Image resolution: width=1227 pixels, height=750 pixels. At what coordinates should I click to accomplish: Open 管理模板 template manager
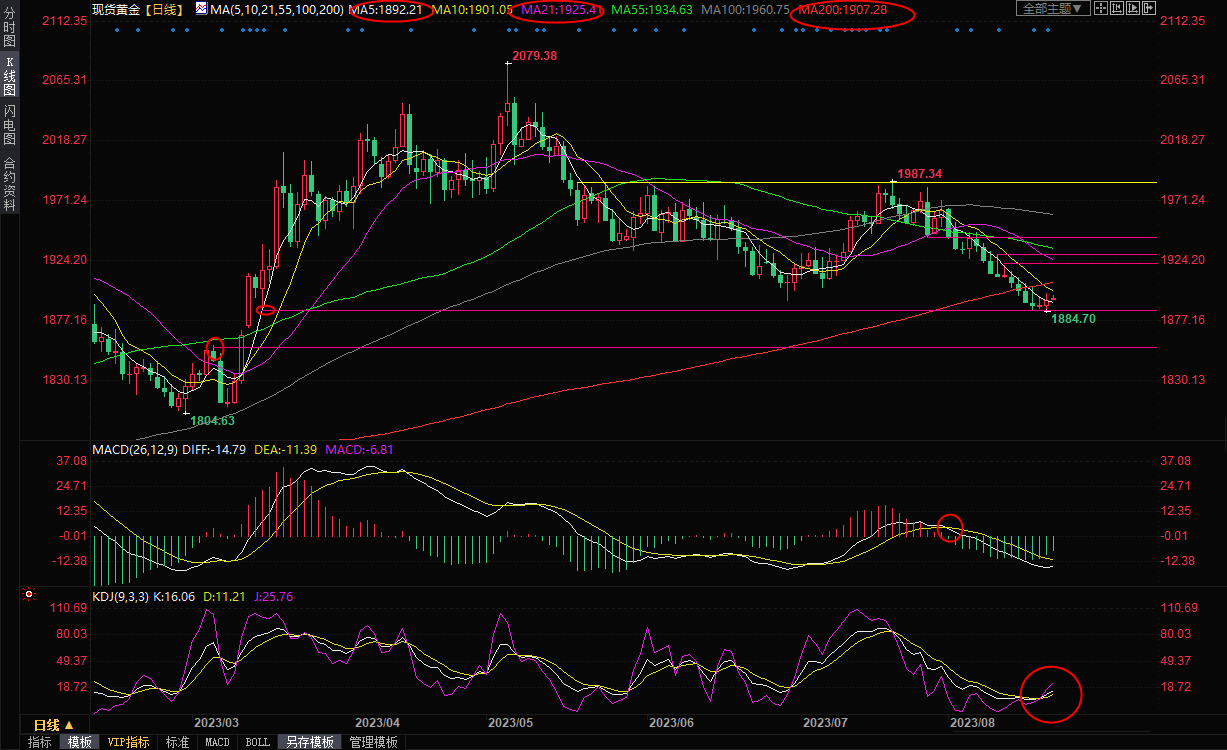click(x=373, y=742)
